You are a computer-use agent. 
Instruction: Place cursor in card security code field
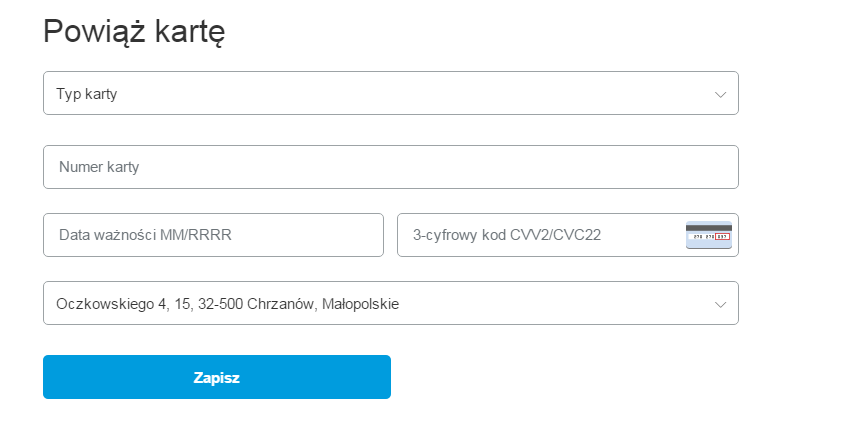tap(568, 235)
